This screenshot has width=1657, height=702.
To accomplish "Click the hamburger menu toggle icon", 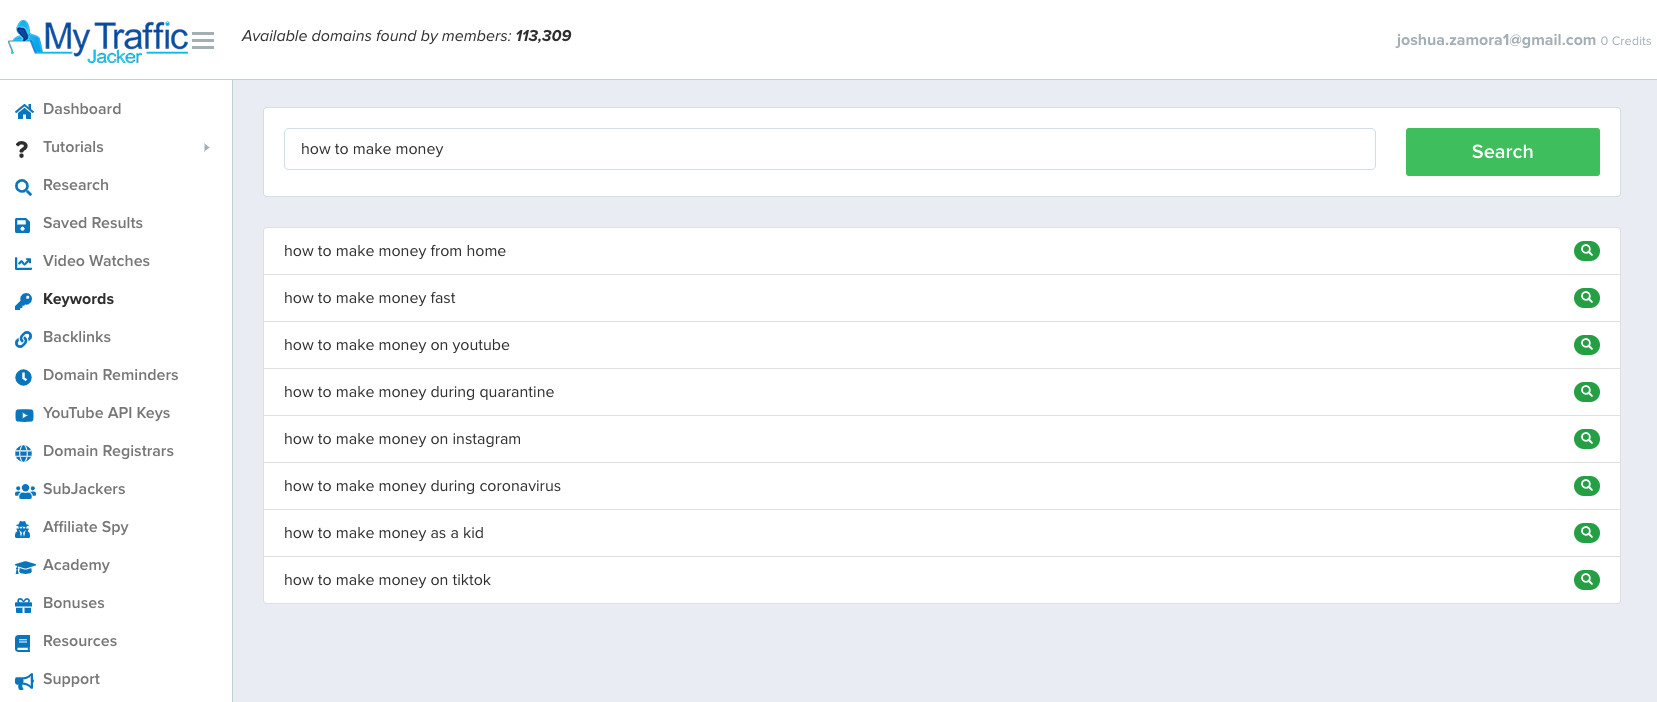I will tap(203, 41).
